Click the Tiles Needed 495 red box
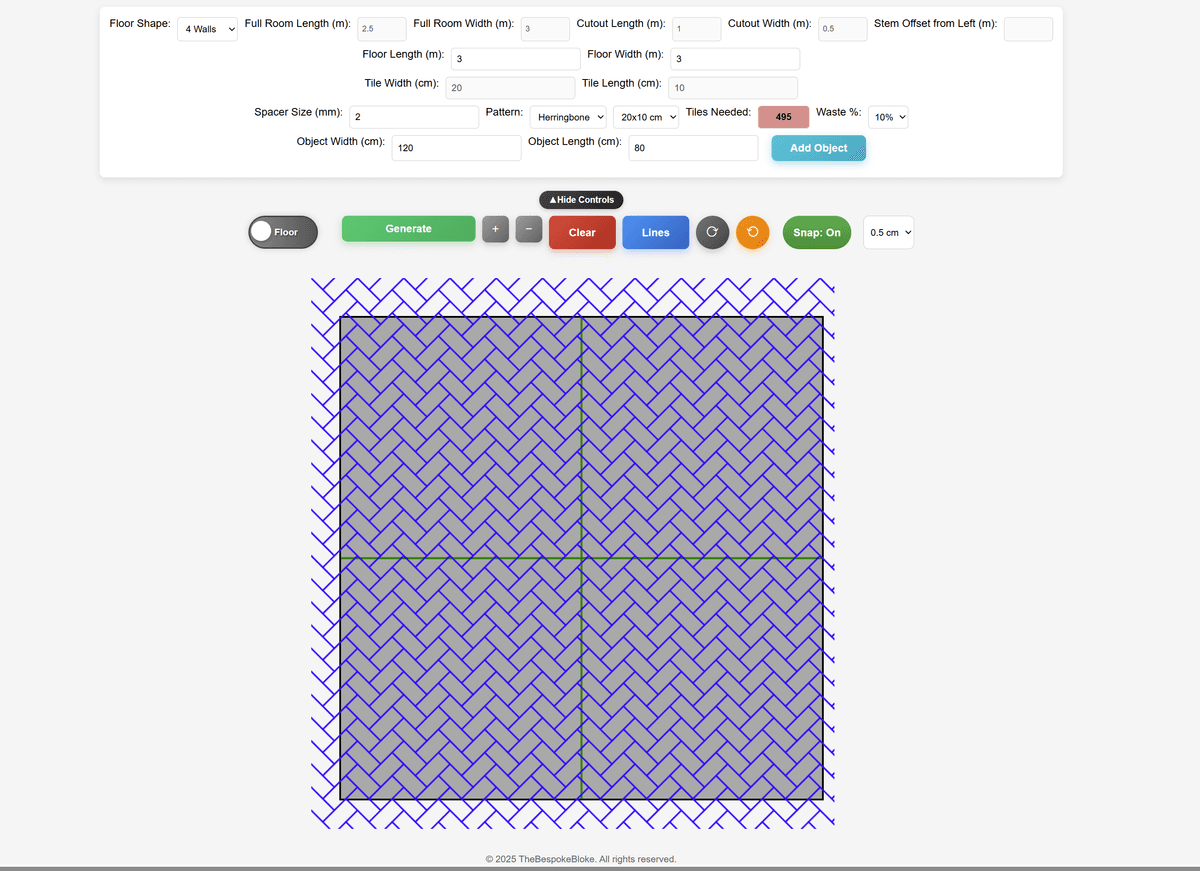This screenshot has width=1200, height=871. 783,117
